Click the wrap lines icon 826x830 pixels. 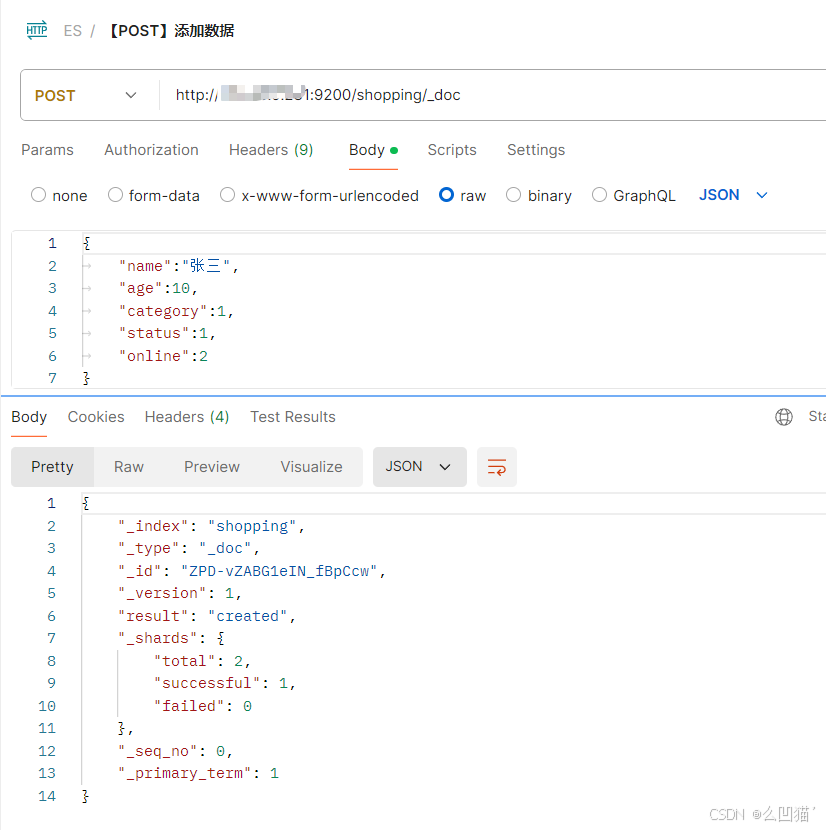point(497,467)
